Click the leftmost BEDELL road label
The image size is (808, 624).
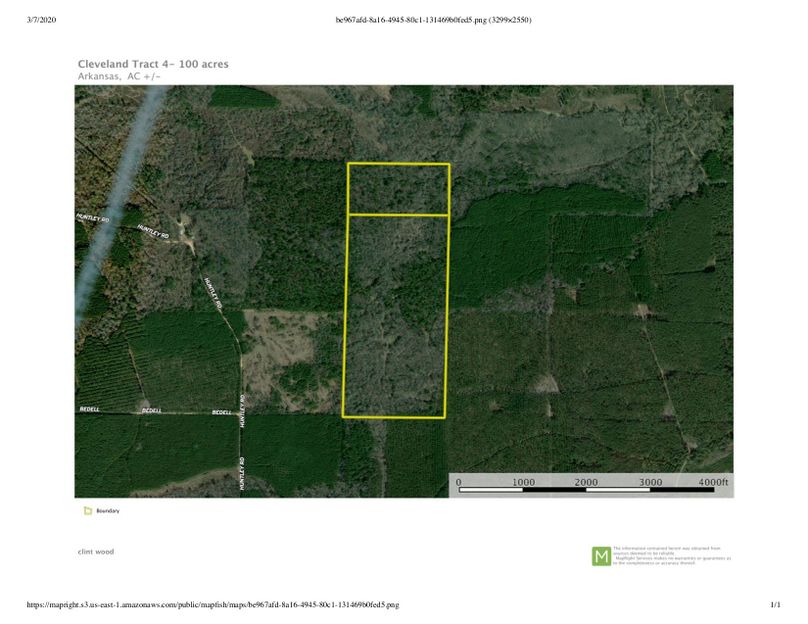[91, 410]
